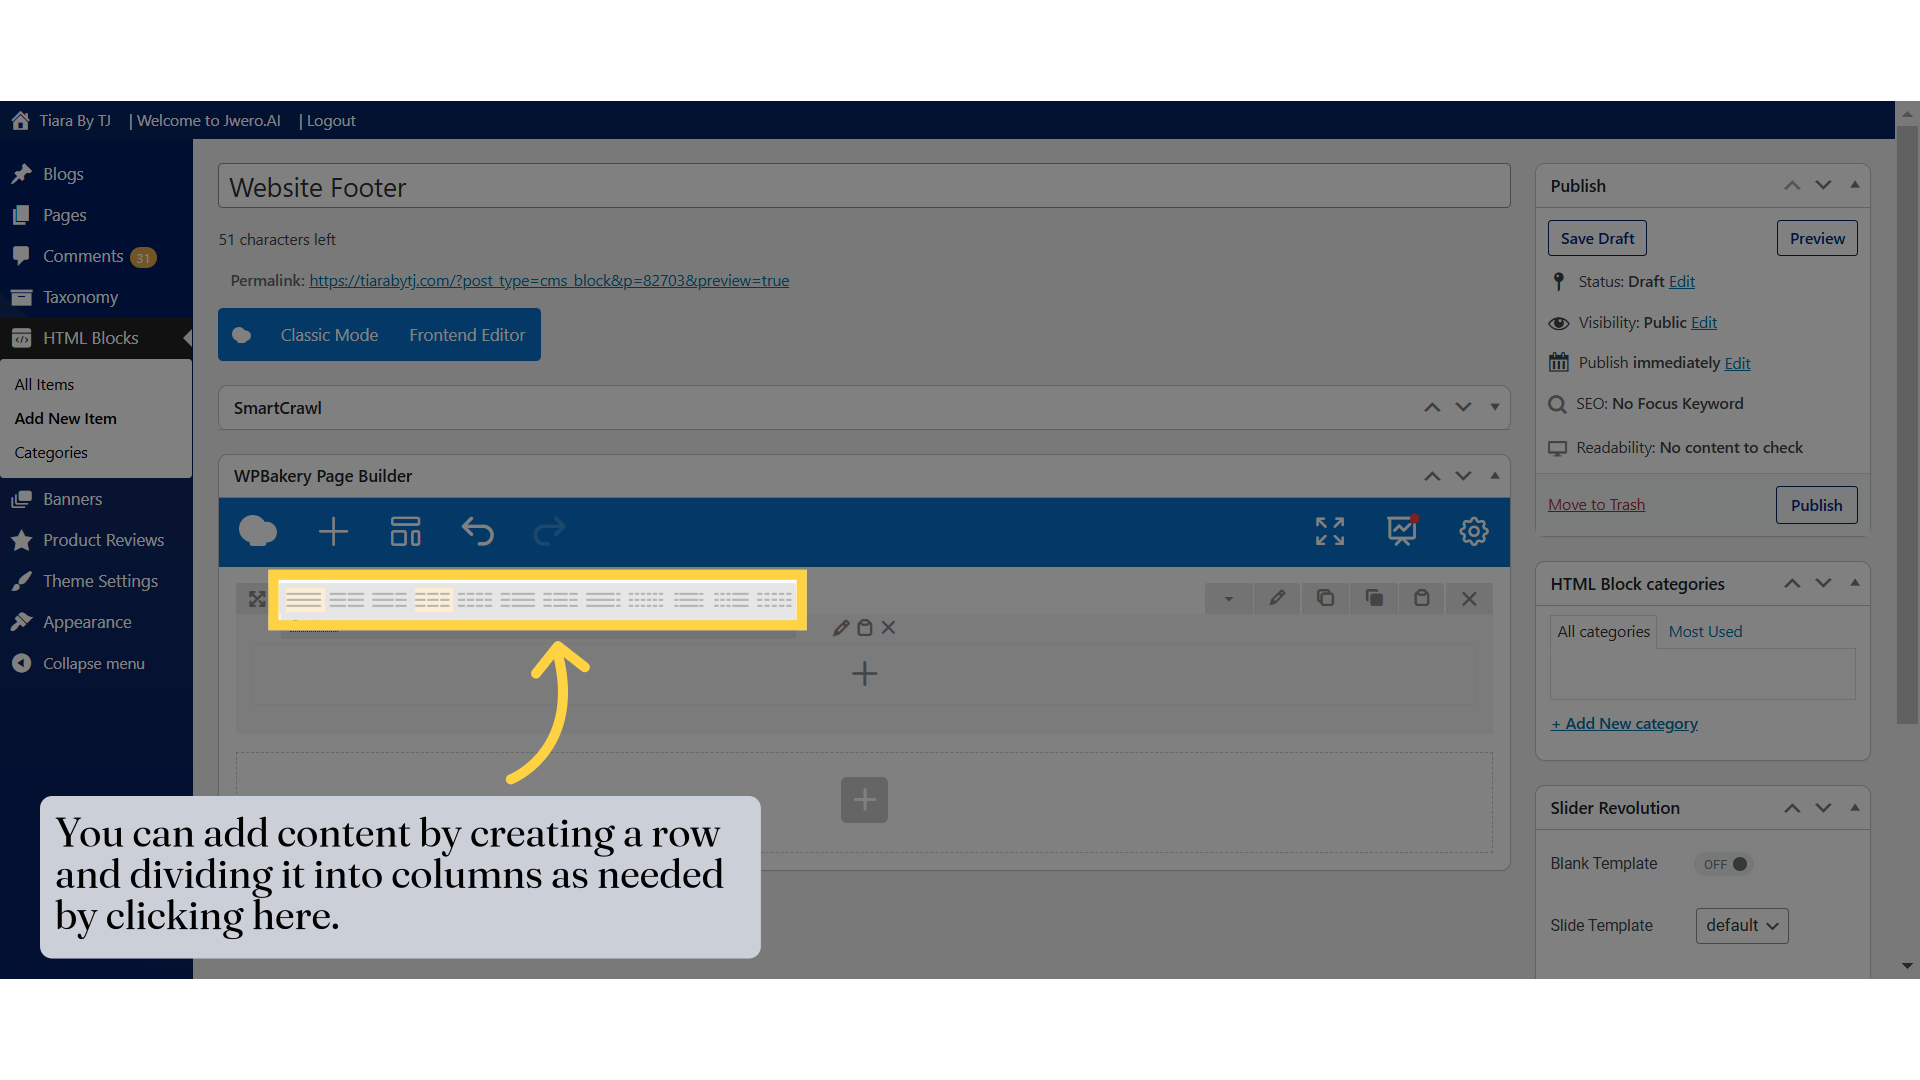
Task: Click the WPBakery Add Element plus icon
Action: click(333, 531)
